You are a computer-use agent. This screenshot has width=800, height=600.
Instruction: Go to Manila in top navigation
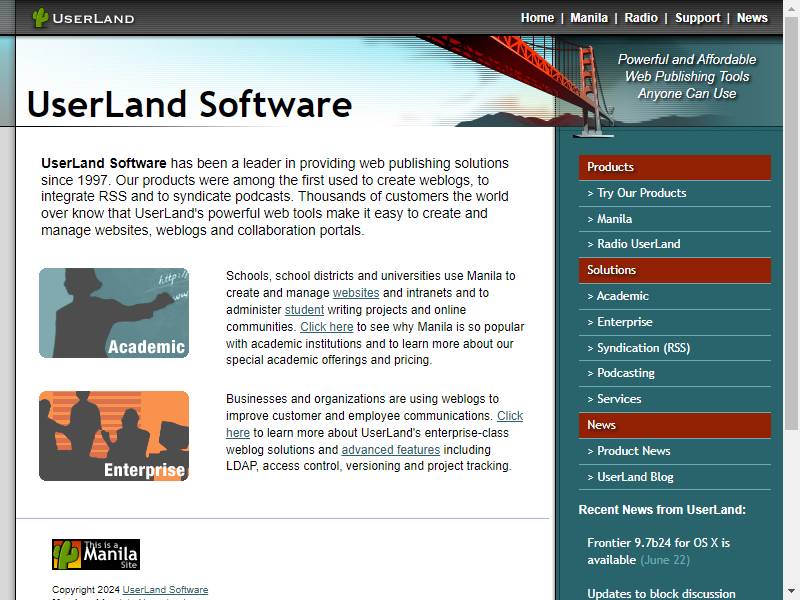589,18
